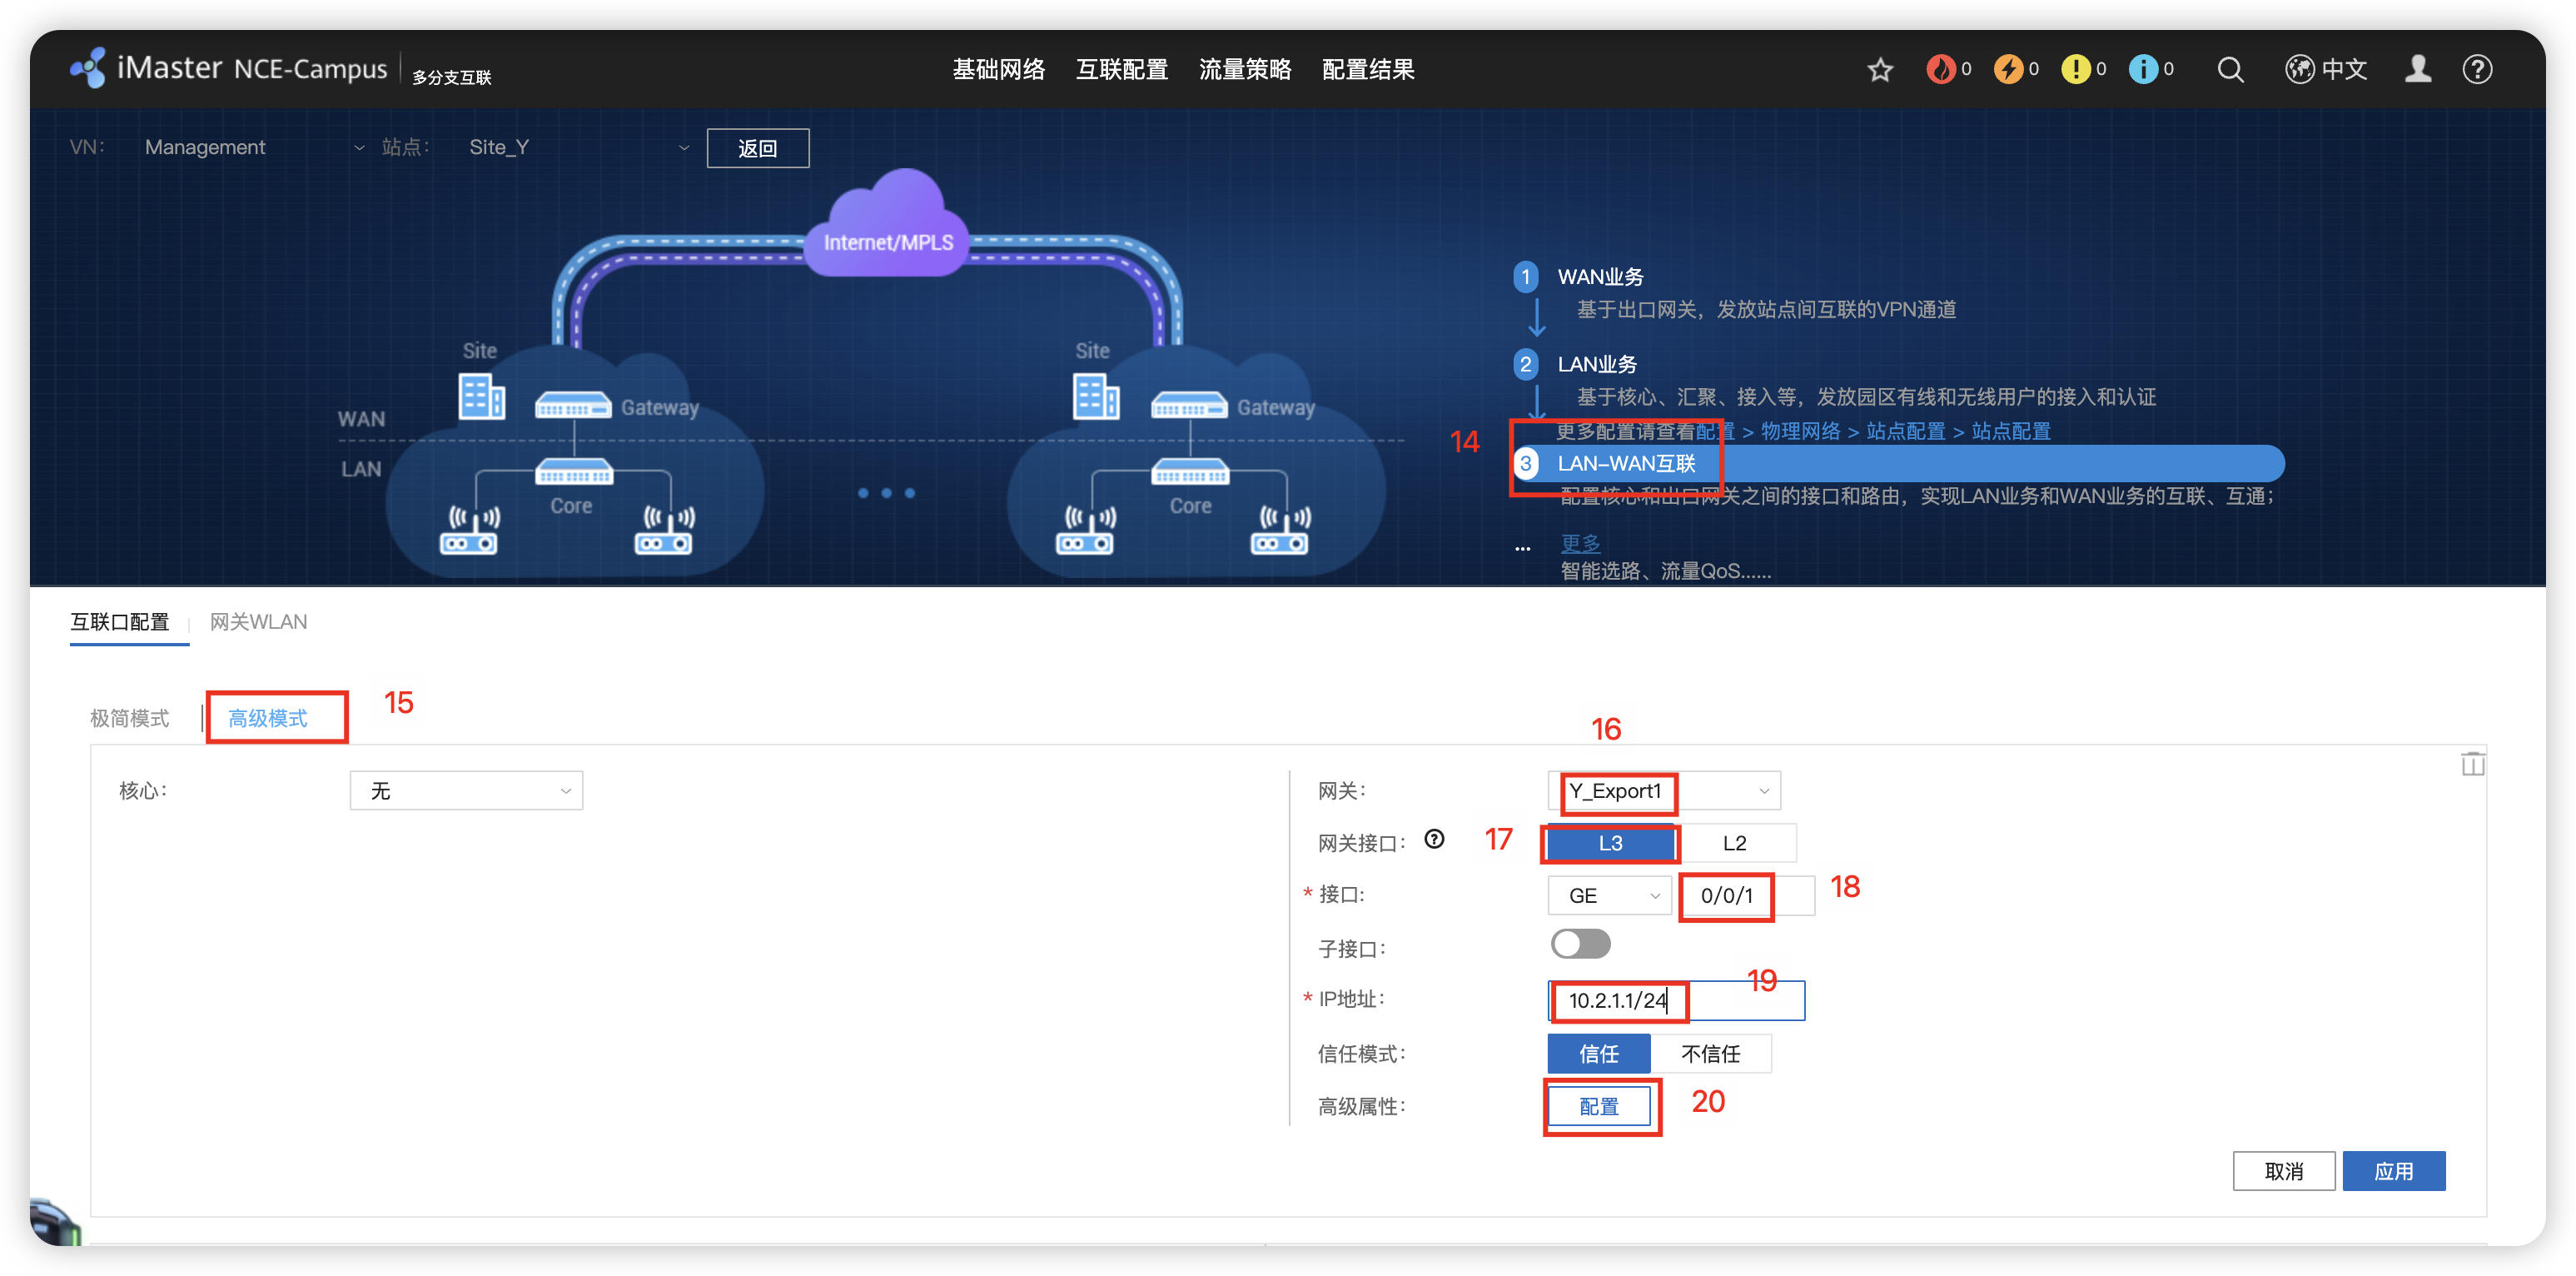Viewport: 2576px width, 1276px height.
Task: Click gateway interface help tooltip icon
Action: (x=1434, y=840)
